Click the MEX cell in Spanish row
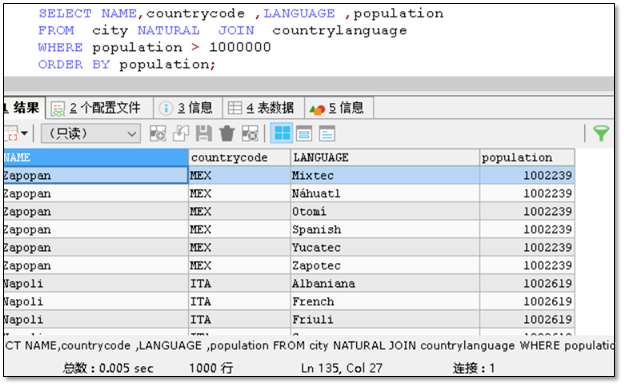624x386 pixels. (239, 230)
